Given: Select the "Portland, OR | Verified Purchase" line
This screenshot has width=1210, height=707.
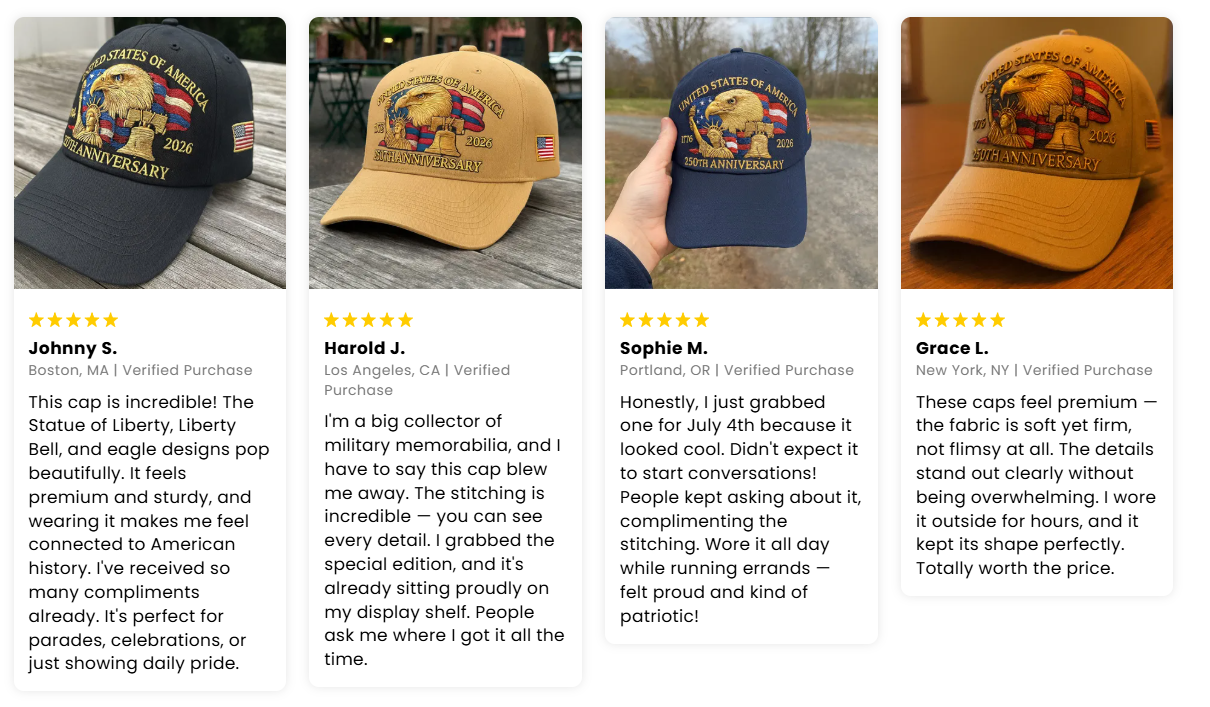Looking at the screenshot, I should pos(737,370).
